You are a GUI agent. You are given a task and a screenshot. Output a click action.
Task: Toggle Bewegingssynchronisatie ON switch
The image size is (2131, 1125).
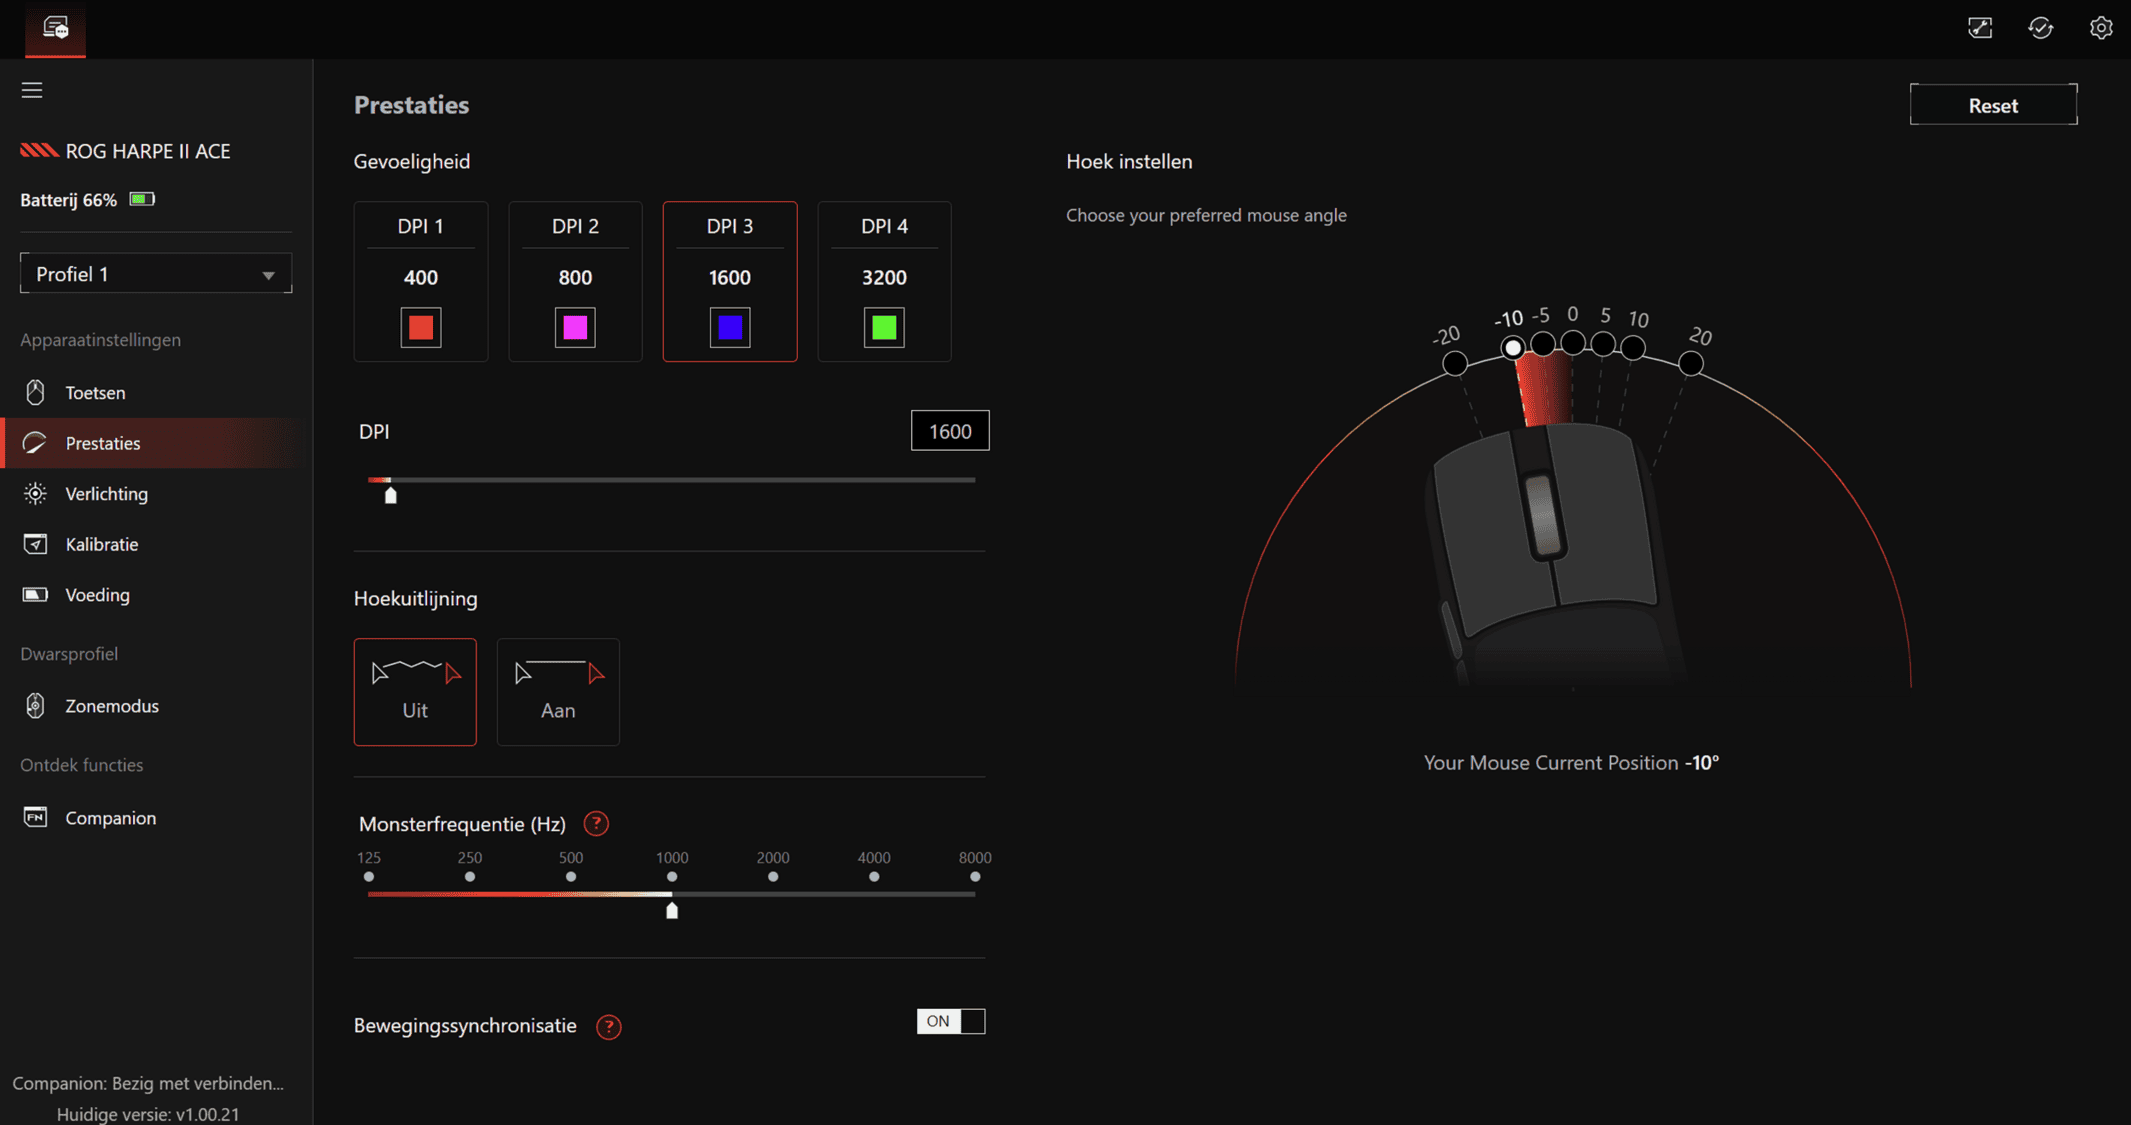click(950, 1021)
